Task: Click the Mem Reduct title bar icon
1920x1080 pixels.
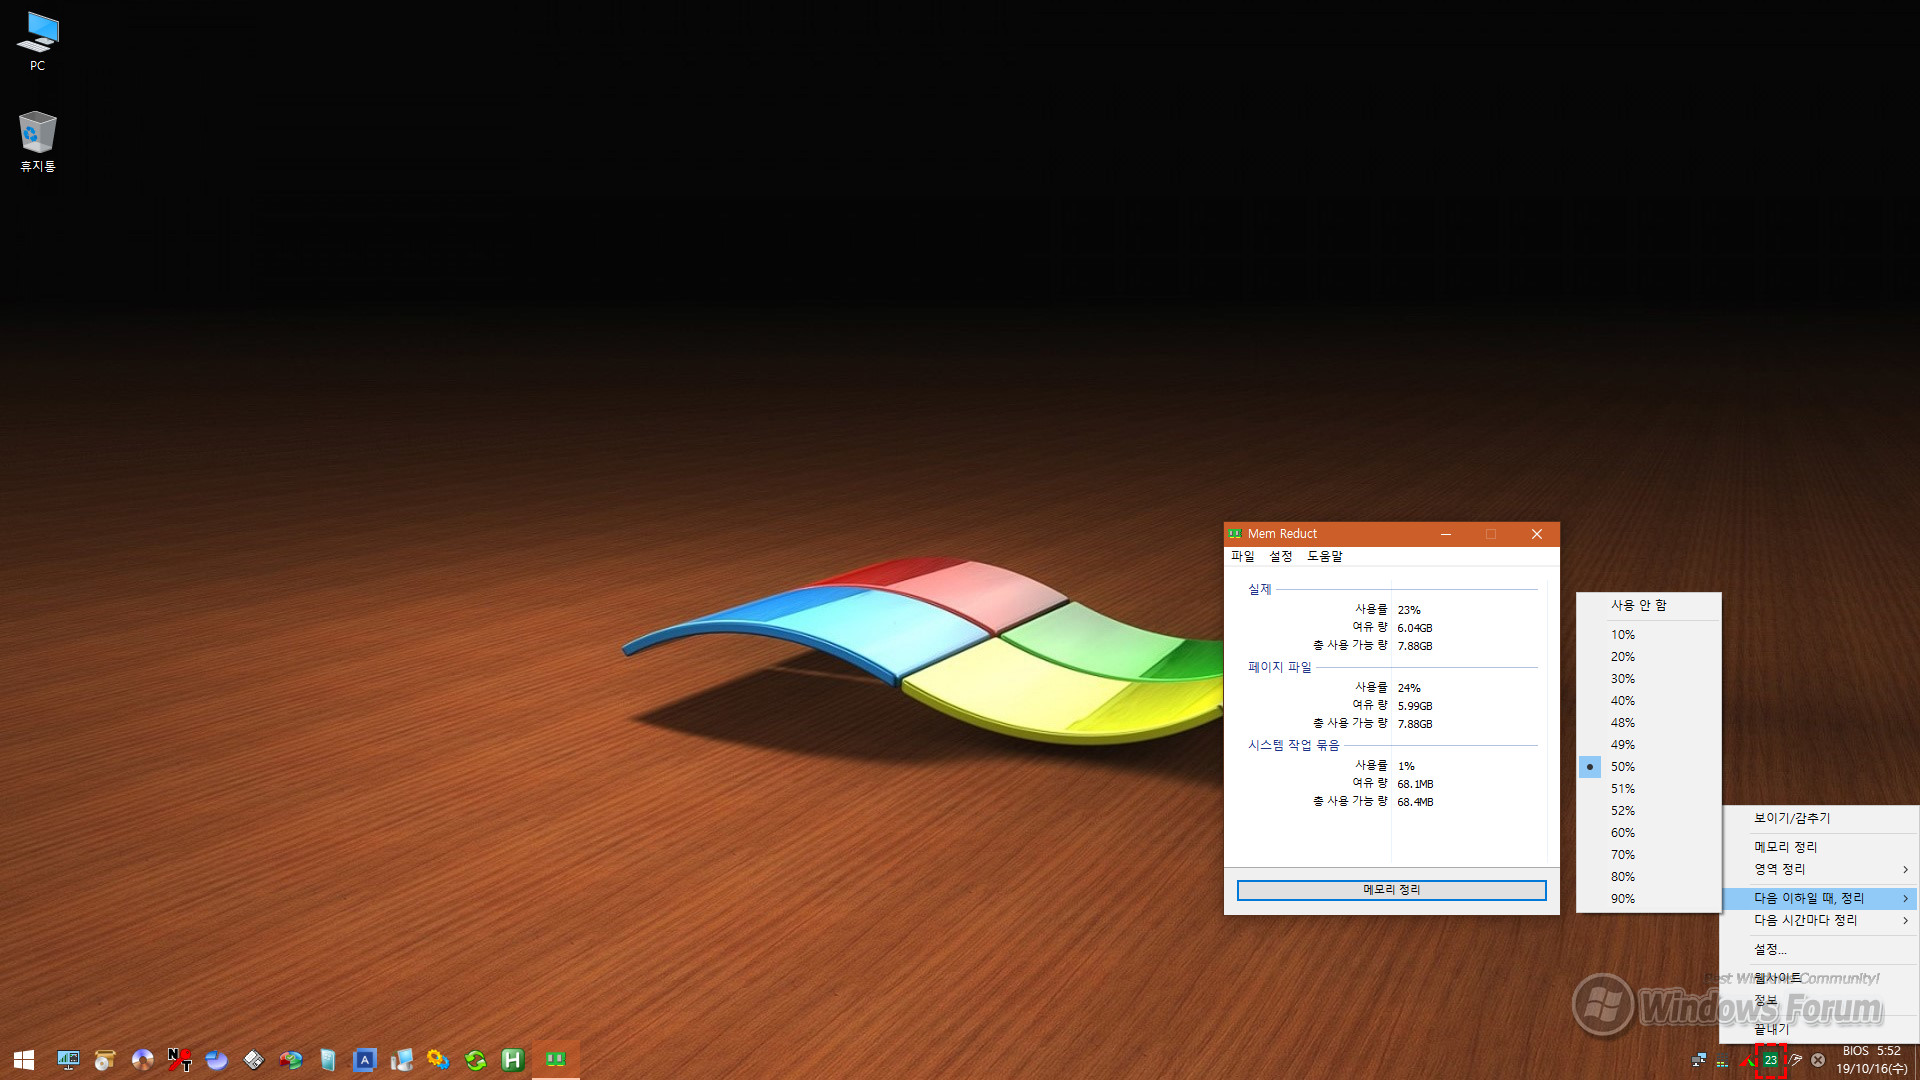Action: 1235,534
